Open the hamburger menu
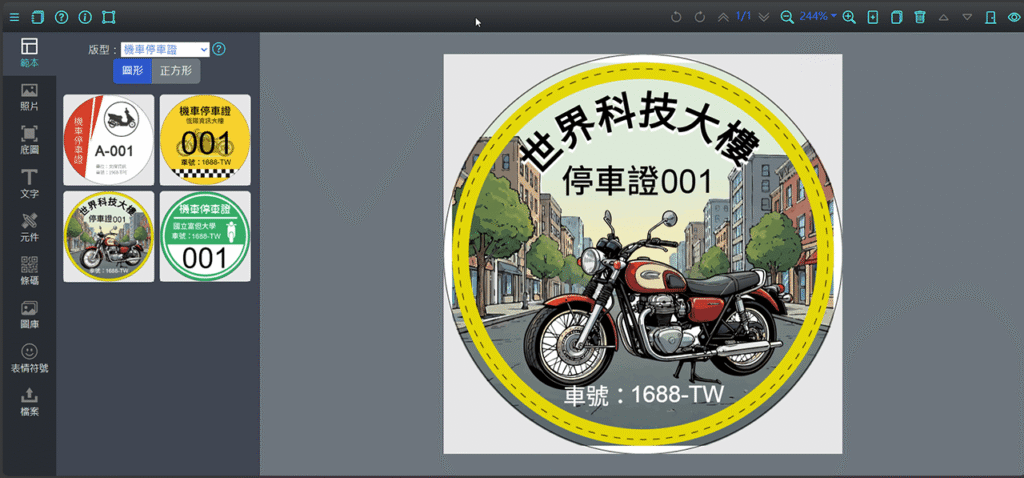Viewport: 1024px width, 478px height. tap(14, 17)
